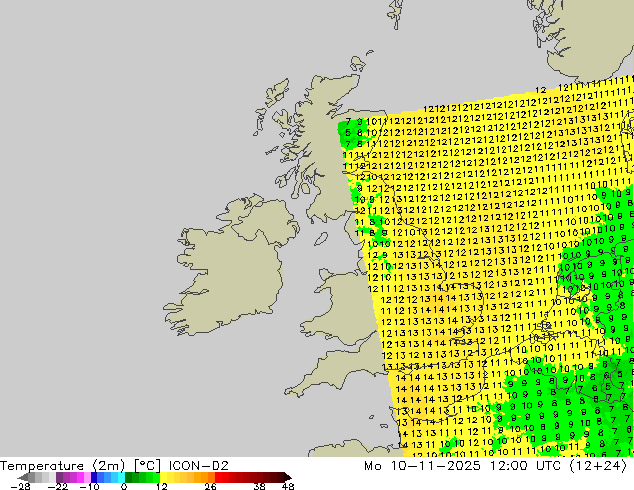This screenshot has height=490, width=634.
Task: Click the Isle of Man outline
Action: 321,239
